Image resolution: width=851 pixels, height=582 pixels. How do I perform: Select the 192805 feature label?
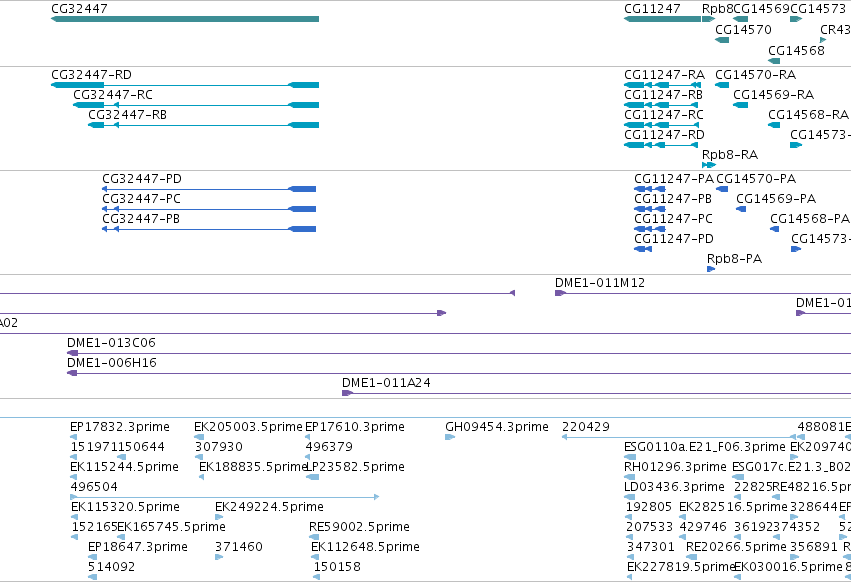coord(649,507)
